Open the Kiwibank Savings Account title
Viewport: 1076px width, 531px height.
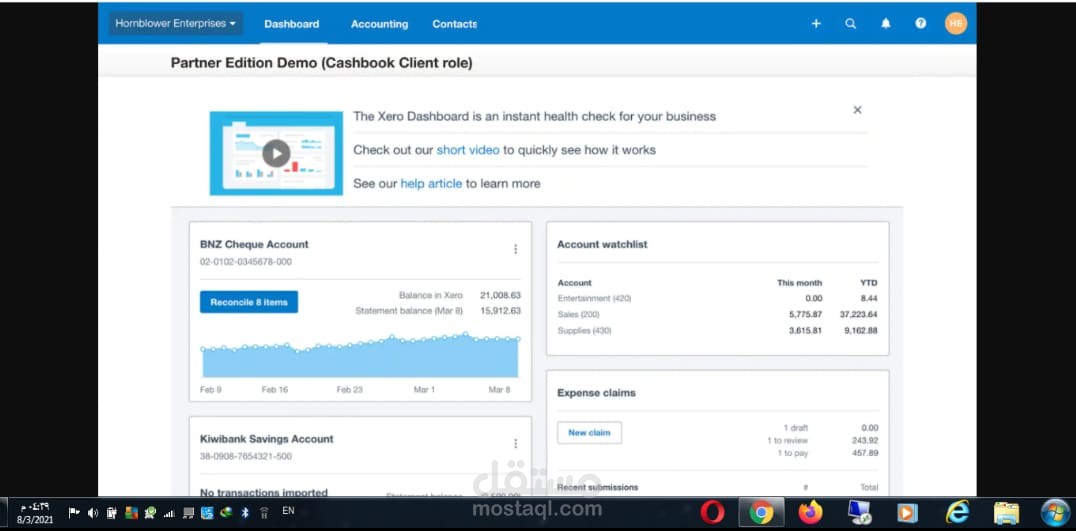267,439
